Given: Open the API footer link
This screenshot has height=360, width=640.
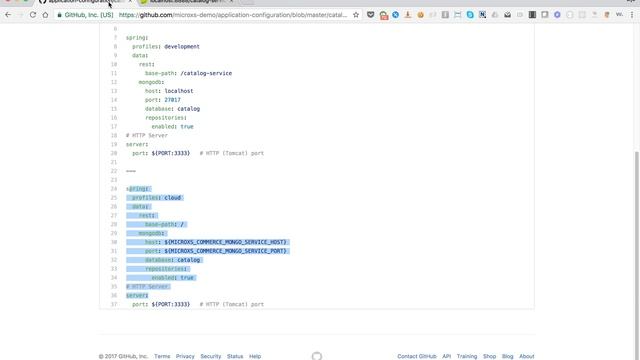Looking at the screenshot, I should coord(447,356).
